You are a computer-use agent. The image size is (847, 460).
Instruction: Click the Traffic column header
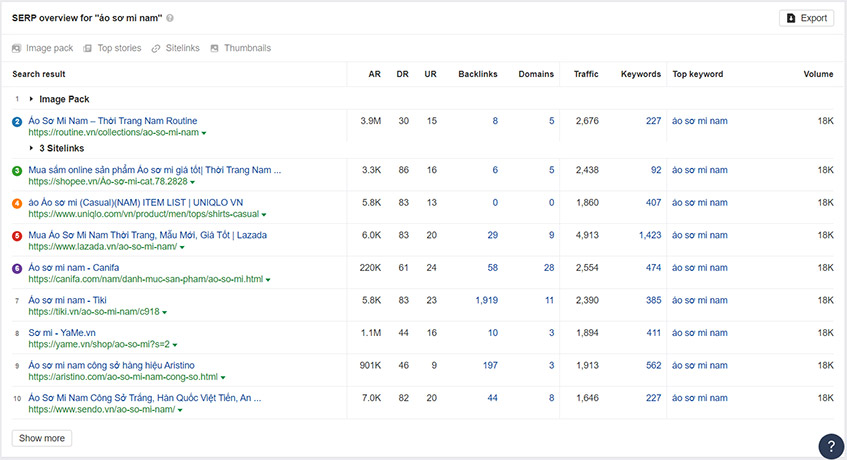pos(586,74)
